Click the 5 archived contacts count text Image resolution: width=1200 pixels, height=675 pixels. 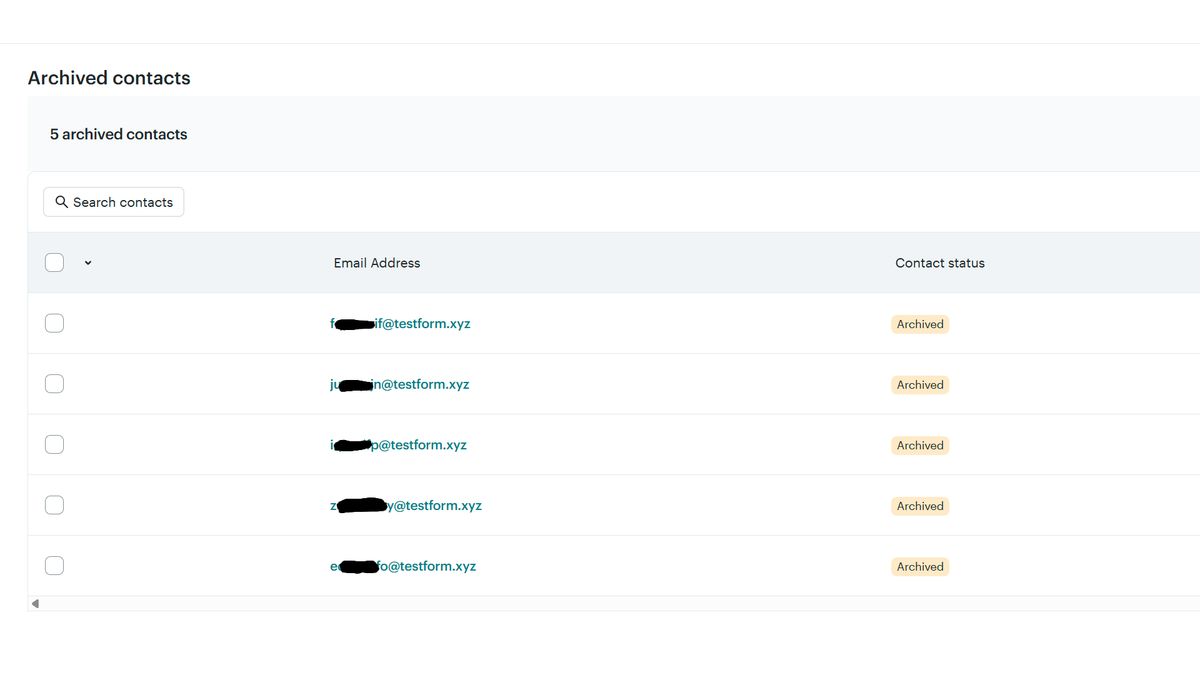[119, 134]
